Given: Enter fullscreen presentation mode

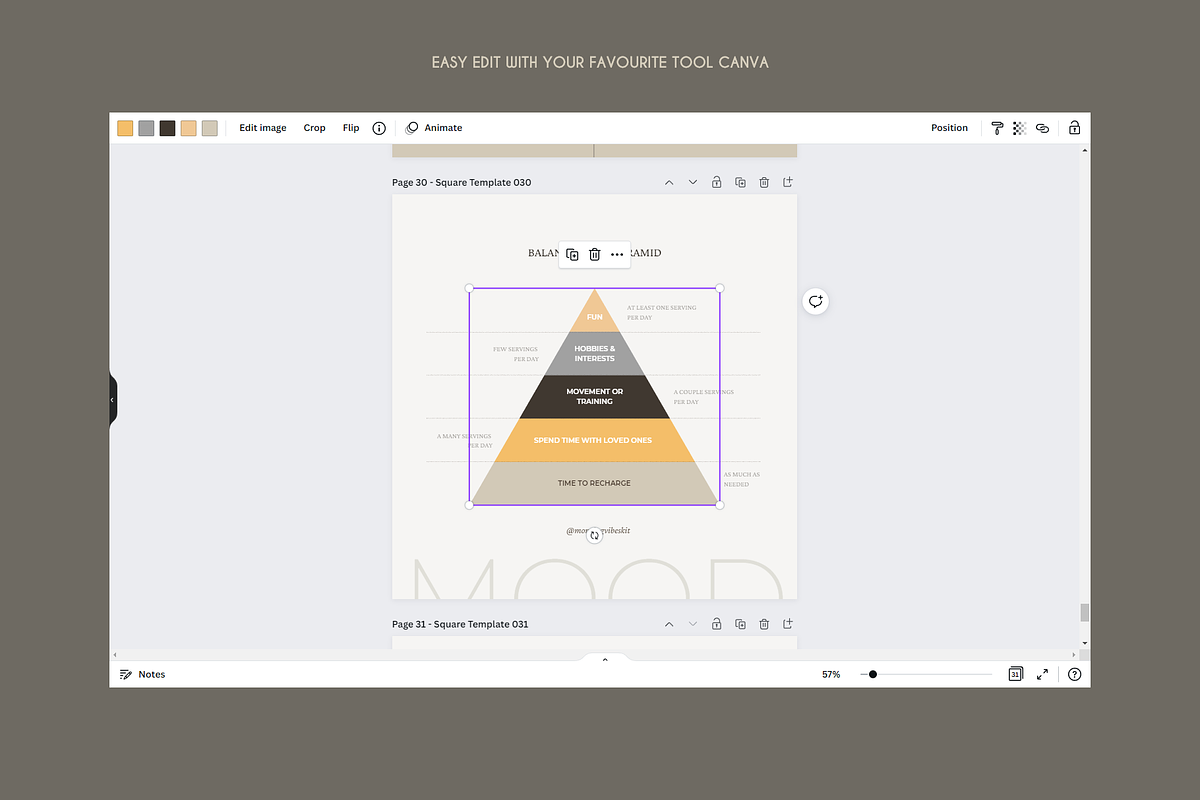Looking at the screenshot, I should coord(1042,675).
